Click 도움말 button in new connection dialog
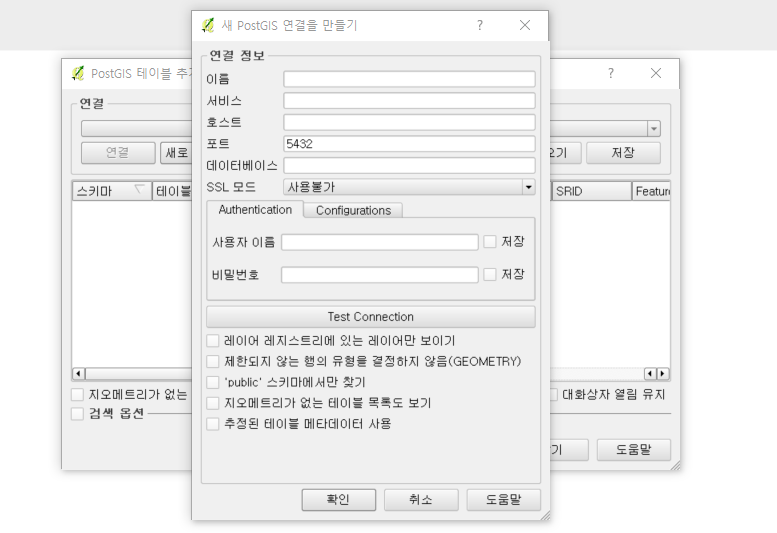Image resolution: width=777 pixels, height=533 pixels. [503, 499]
